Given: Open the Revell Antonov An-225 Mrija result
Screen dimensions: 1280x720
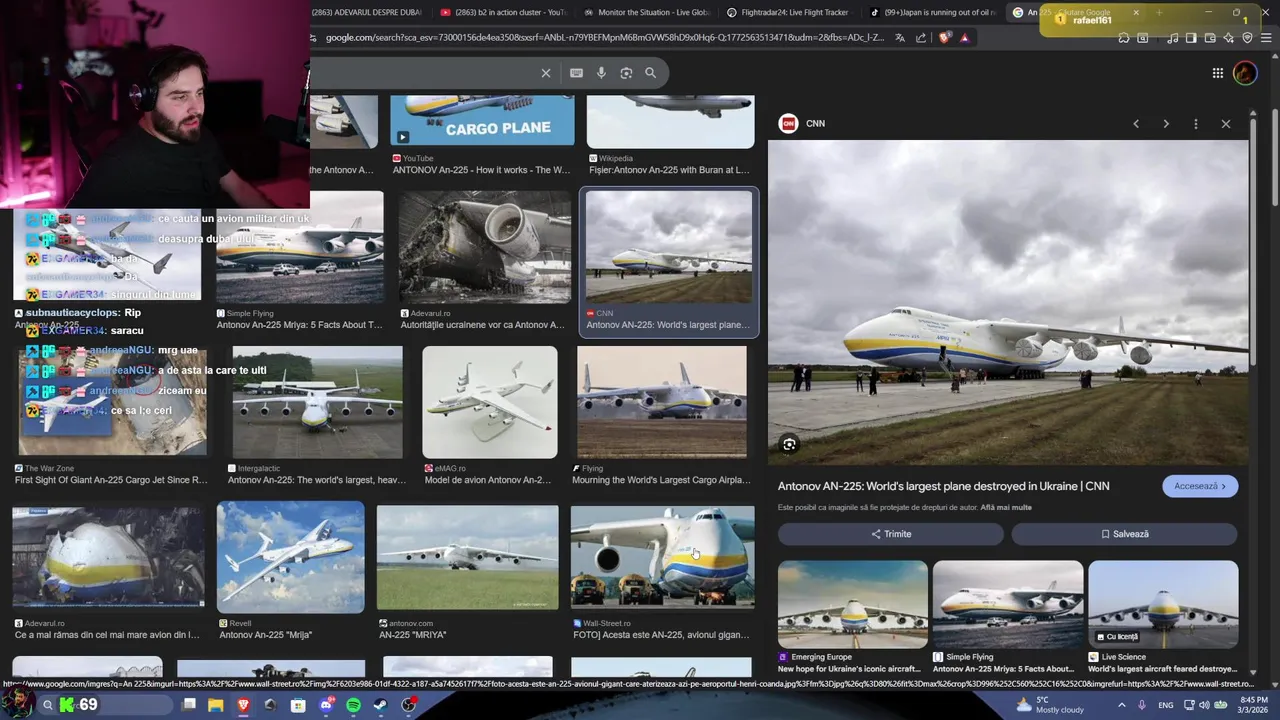Looking at the screenshot, I should click(x=291, y=573).
